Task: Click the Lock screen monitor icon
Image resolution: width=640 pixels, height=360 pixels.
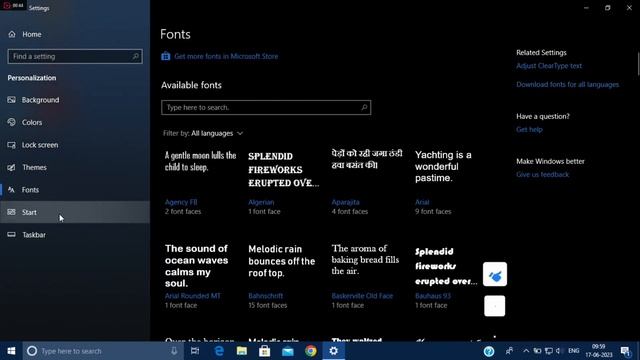Action: click(11, 145)
